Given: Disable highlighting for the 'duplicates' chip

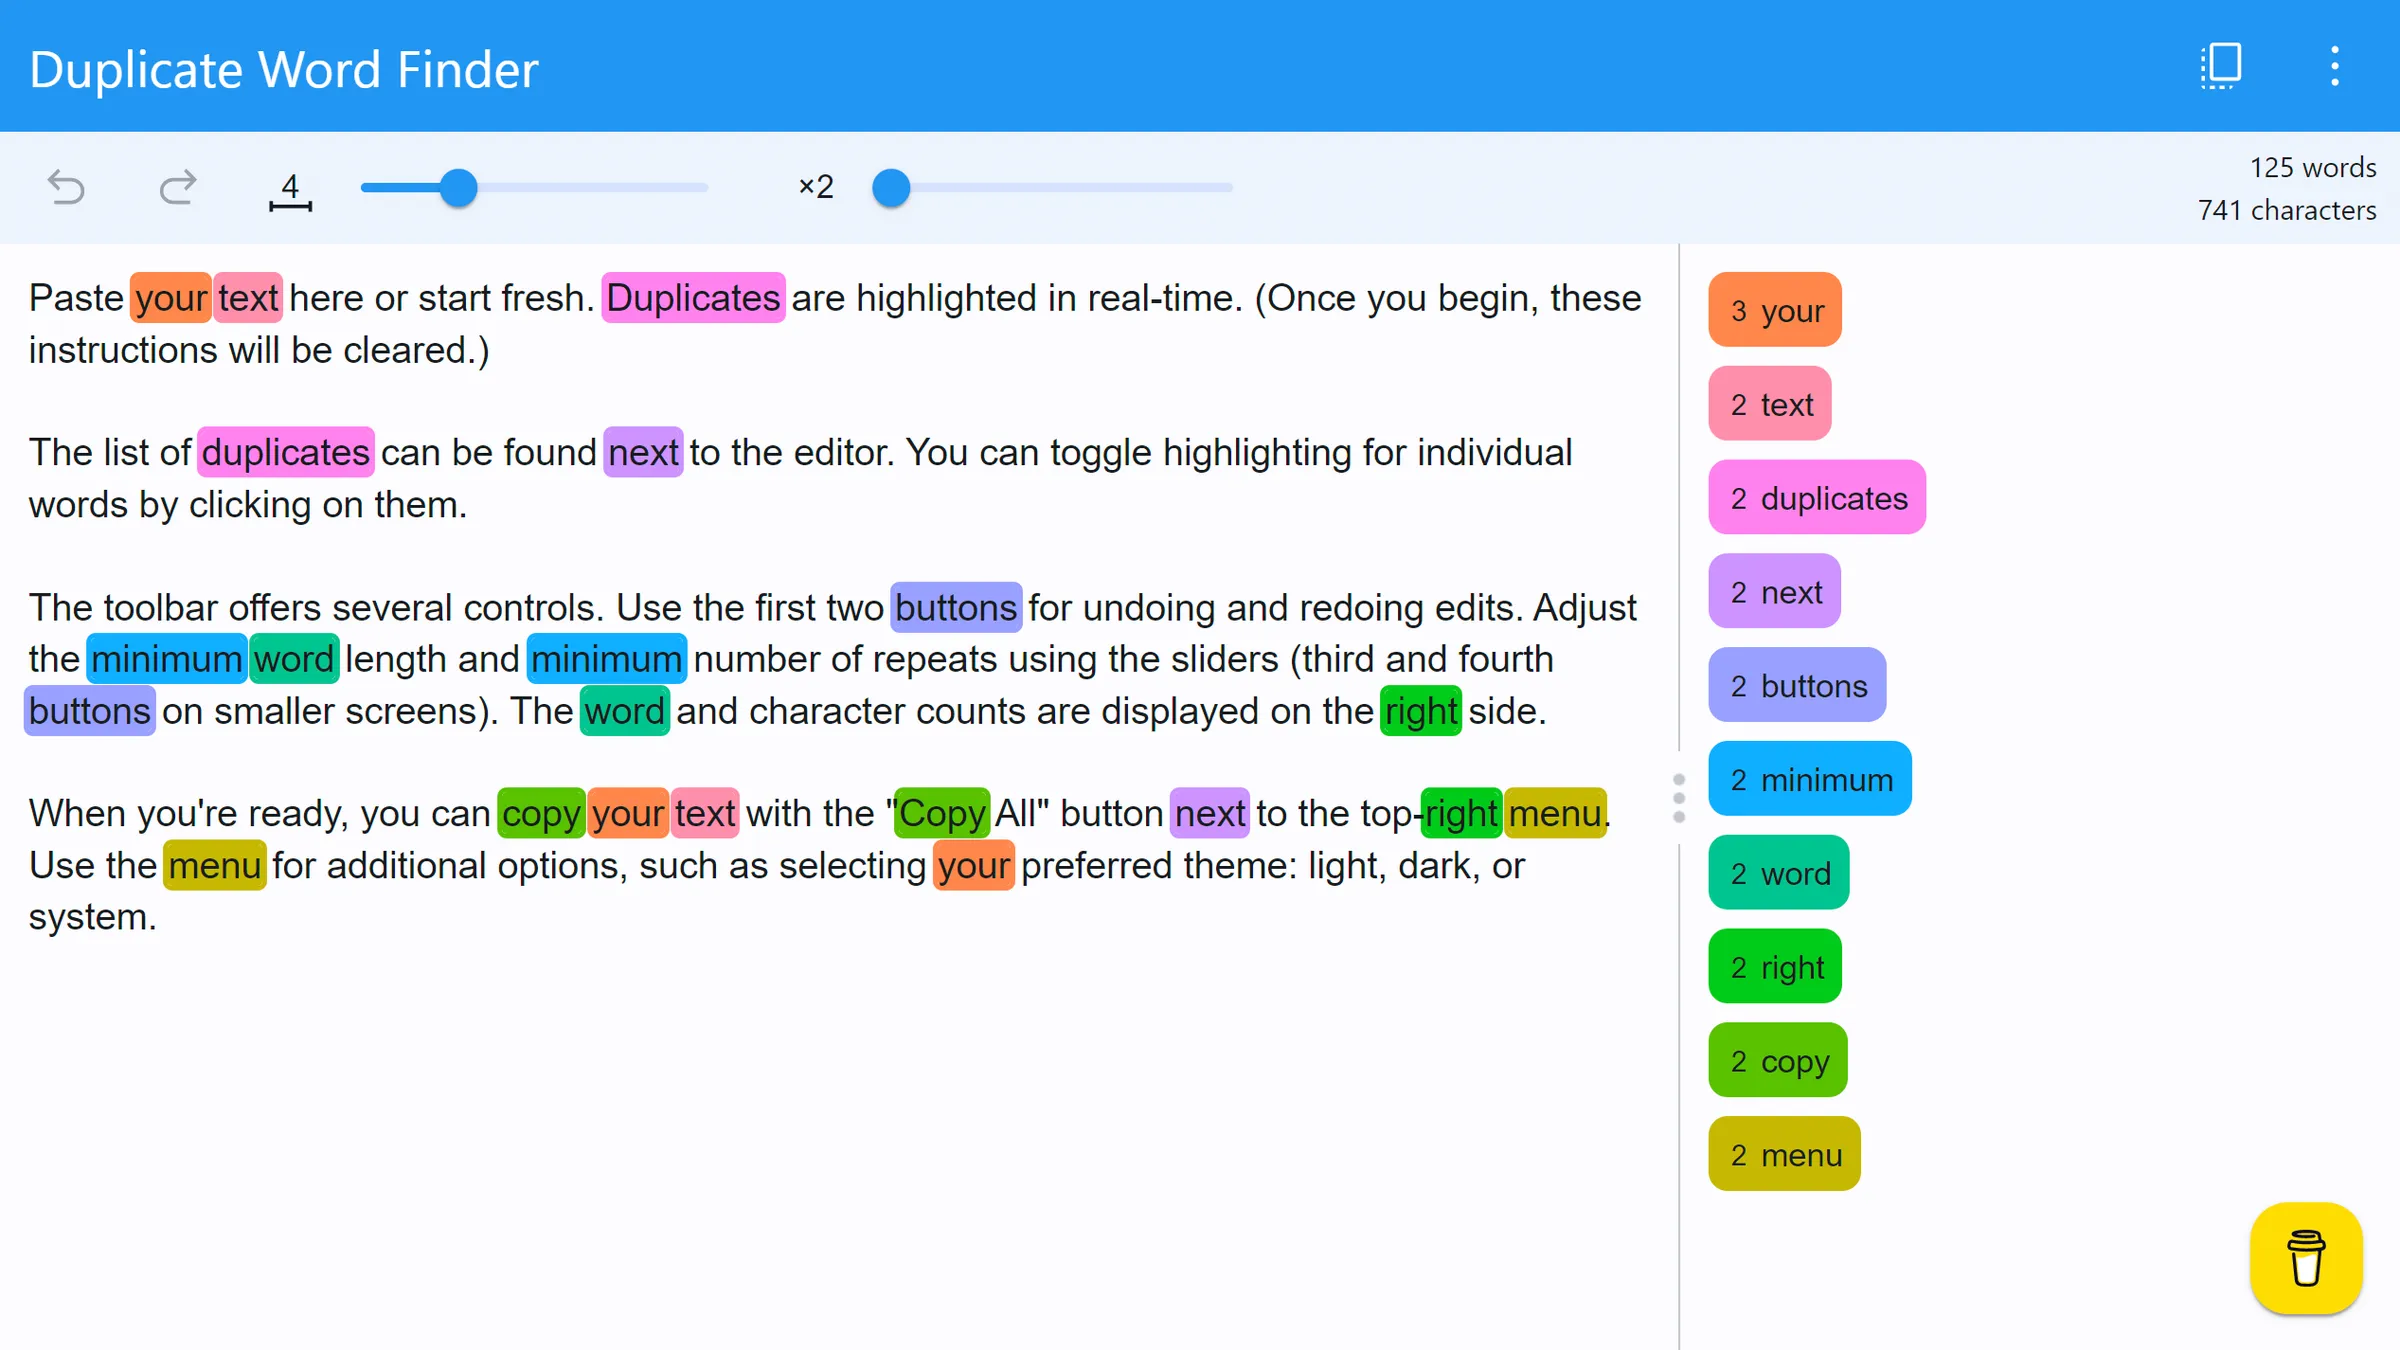Looking at the screenshot, I should 1818,497.
